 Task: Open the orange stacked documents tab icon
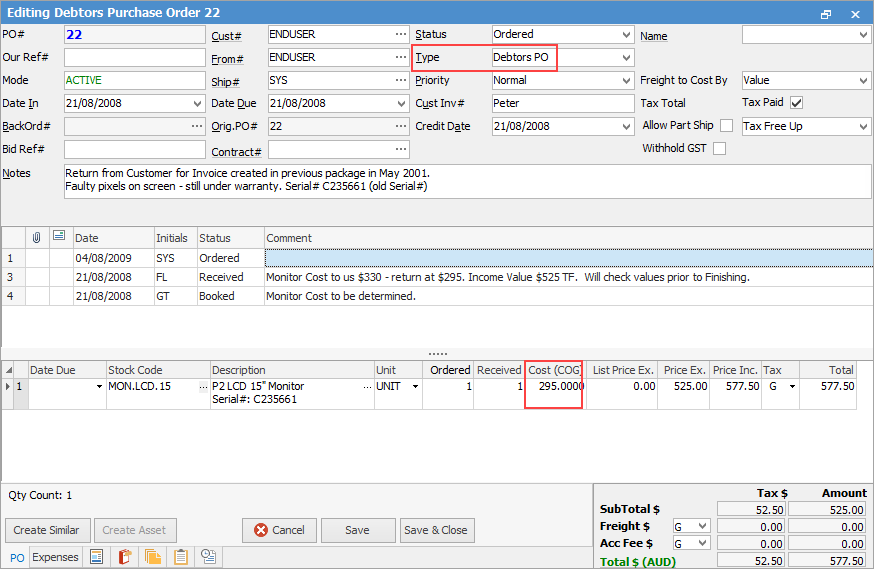click(153, 557)
